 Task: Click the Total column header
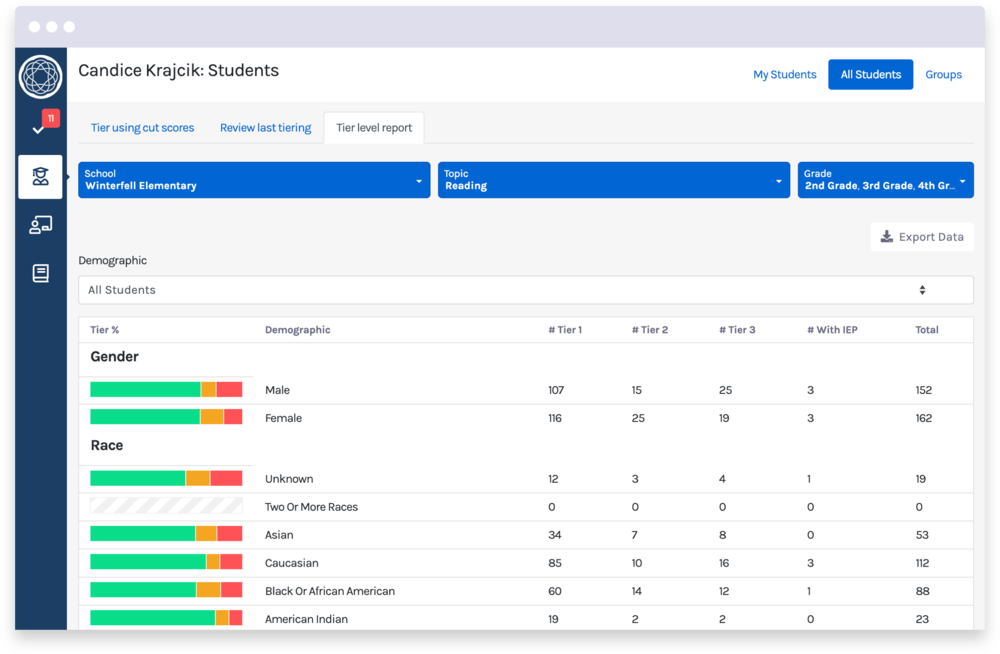927,330
